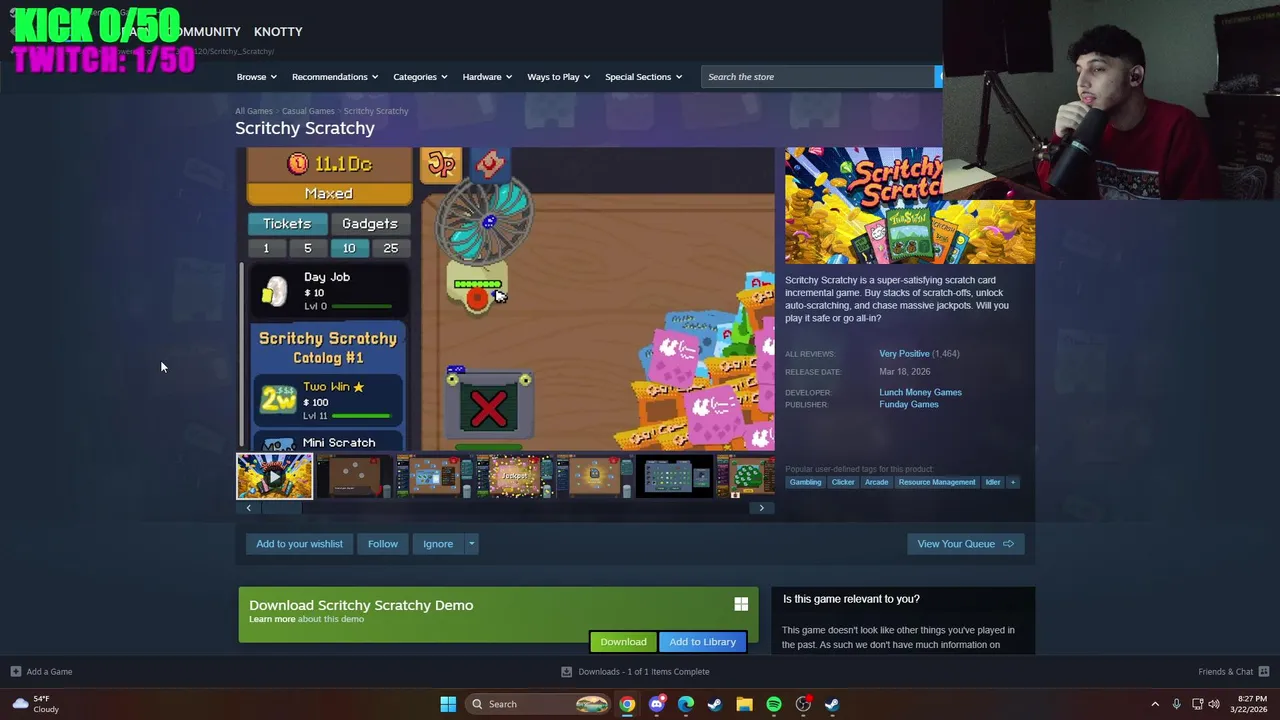This screenshot has width=1280, height=720.
Task: Open Microsoft Edge from the taskbar
Action: (x=685, y=704)
